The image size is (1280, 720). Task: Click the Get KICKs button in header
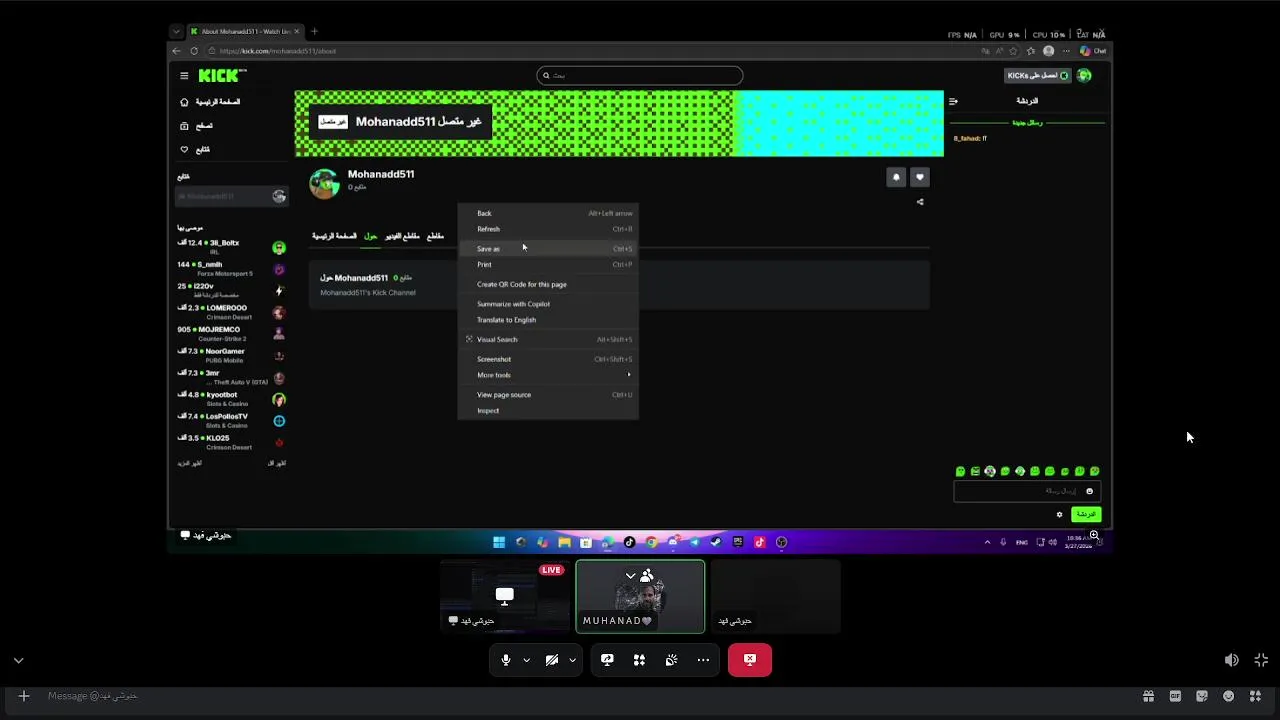[x=1038, y=76]
